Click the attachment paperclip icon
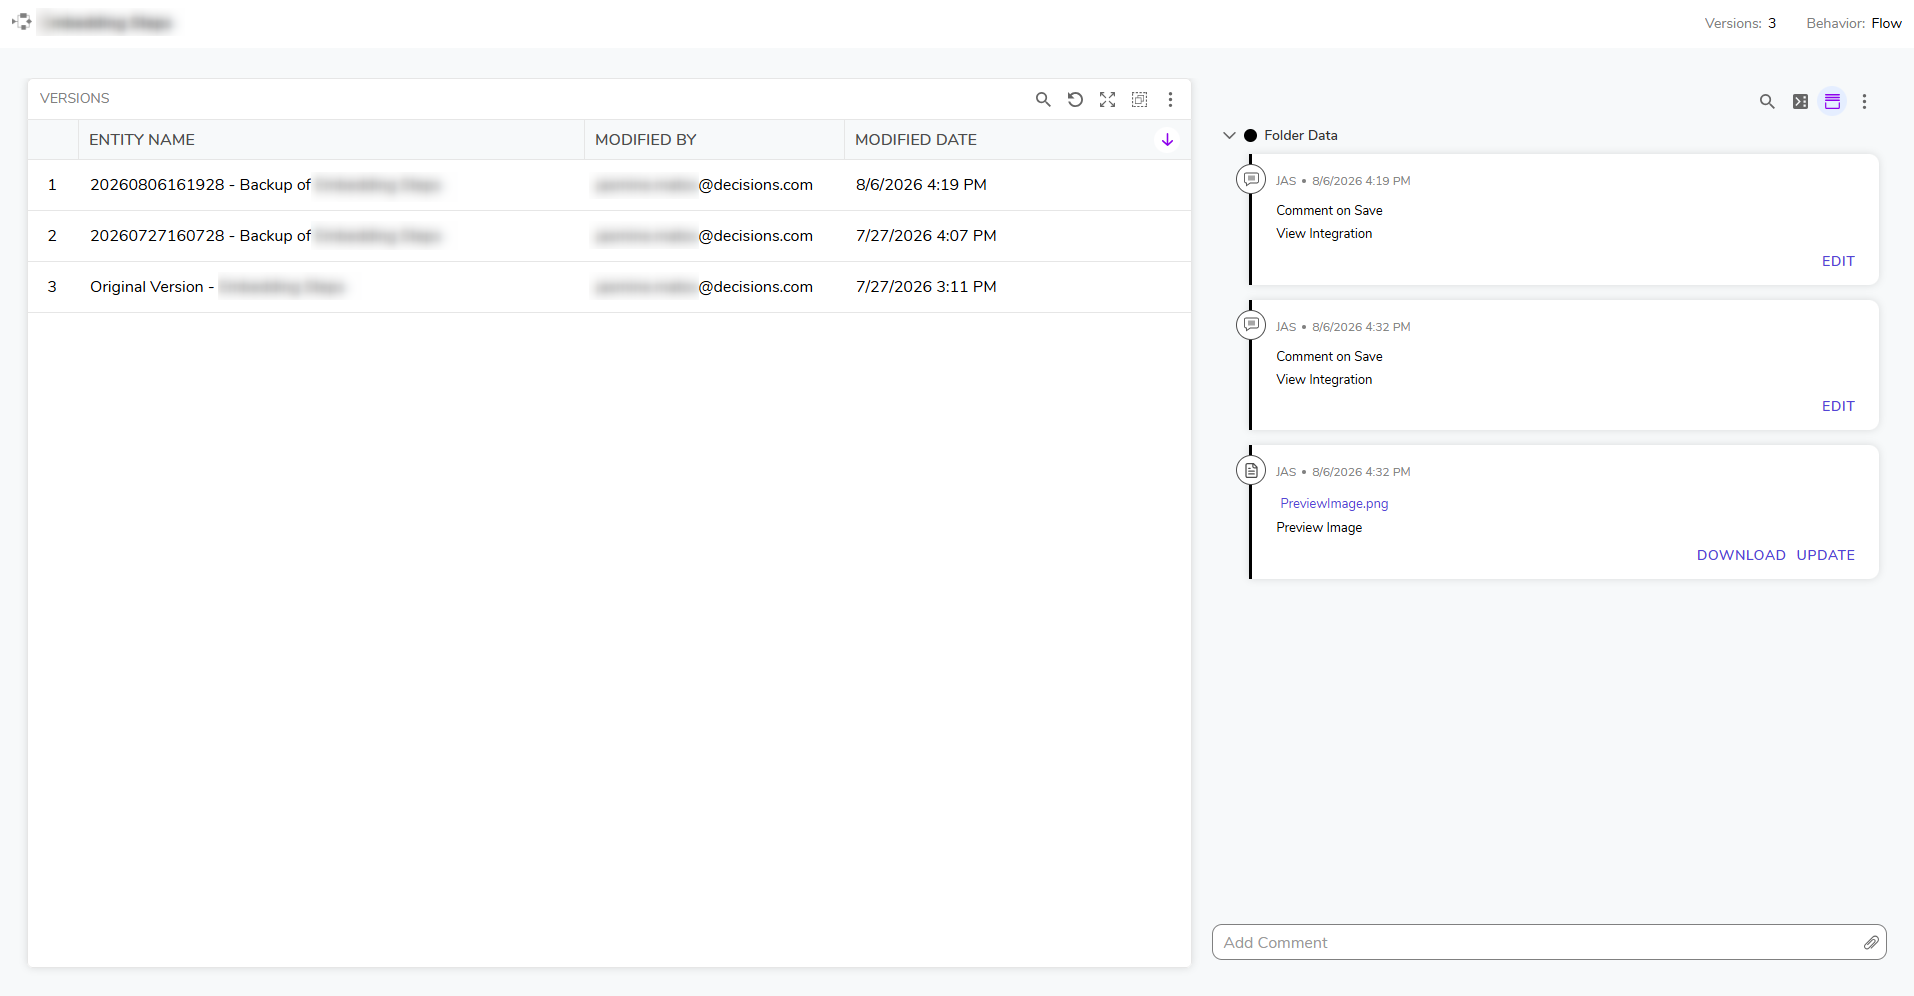Image resolution: width=1914 pixels, height=996 pixels. (1871, 942)
